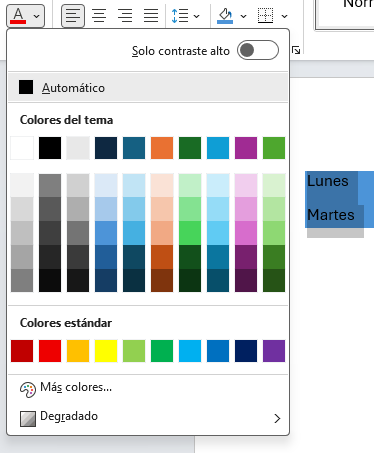Choose dark green theme color swatch
Viewport: 374px width, 453px height.
[190, 148]
